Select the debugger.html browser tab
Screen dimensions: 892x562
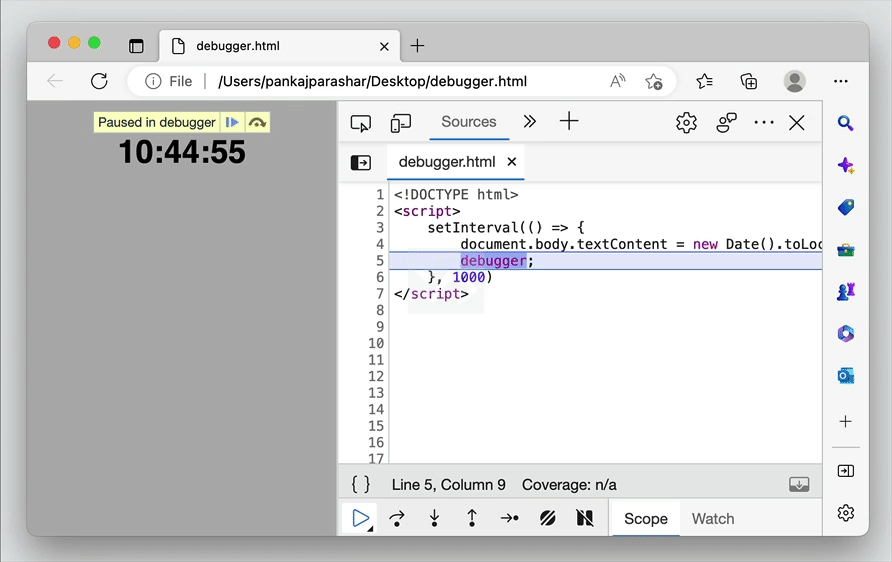point(279,46)
